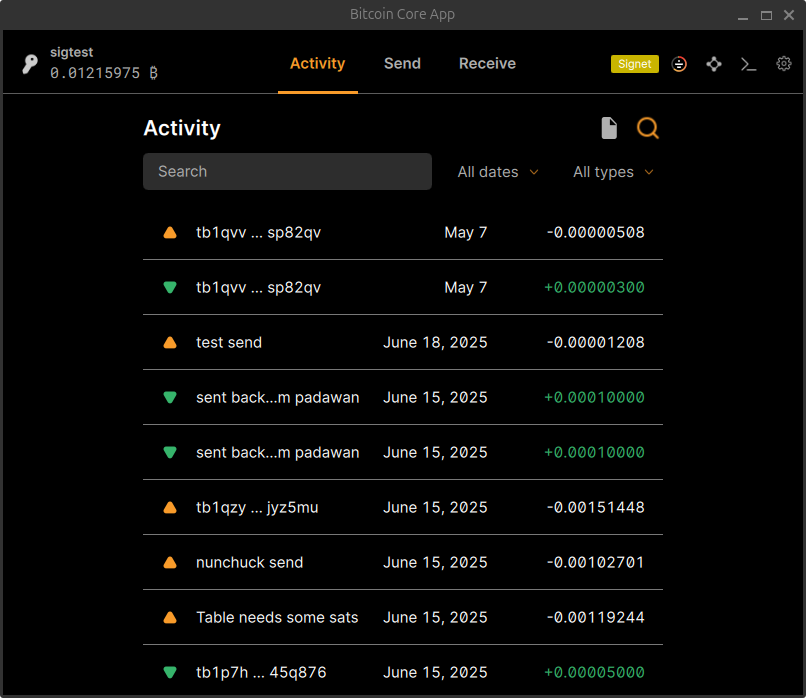Open the sigtest wallet key icon

click(30, 64)
